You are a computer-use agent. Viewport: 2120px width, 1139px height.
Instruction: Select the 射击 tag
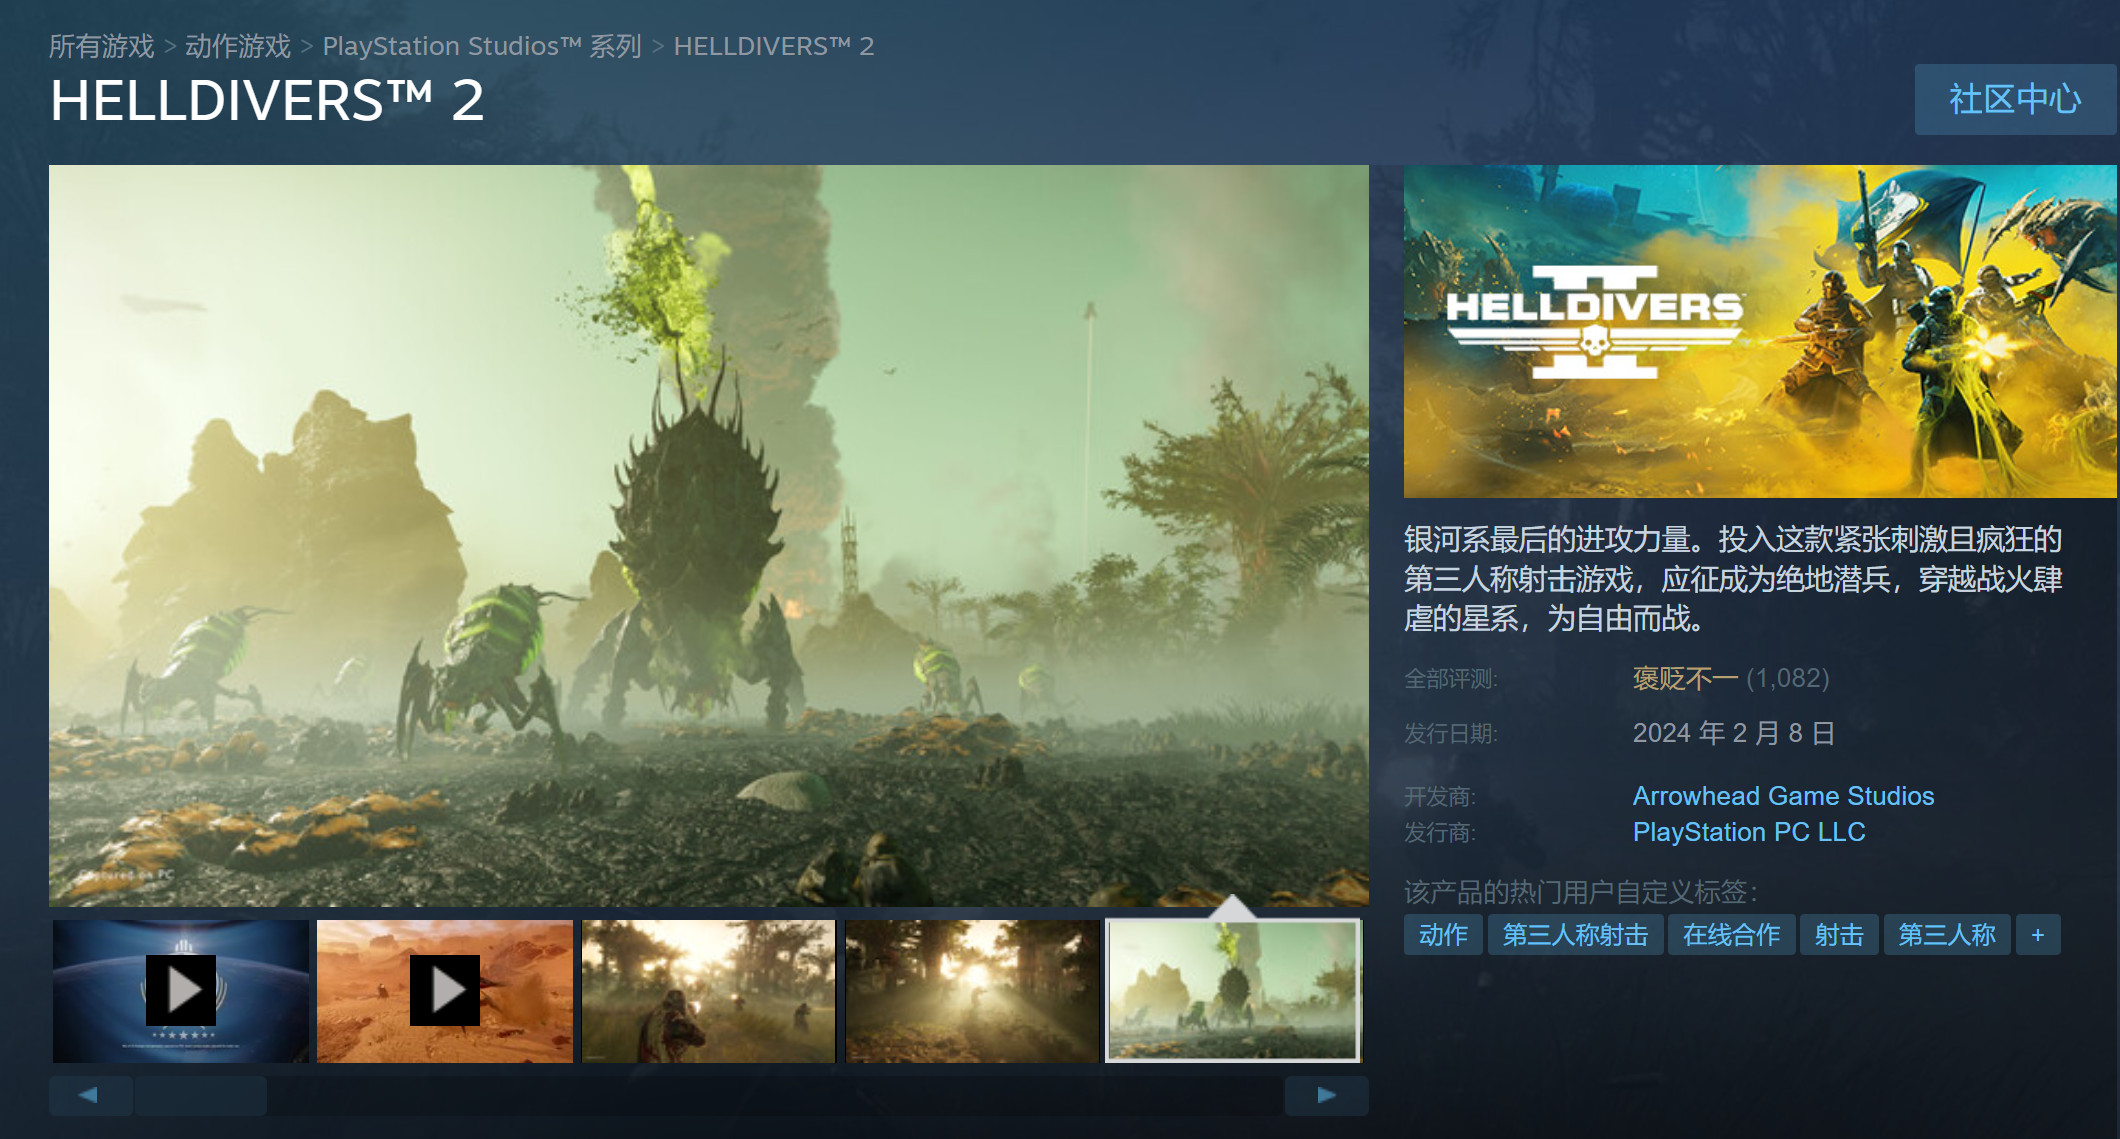[1839, 935]
